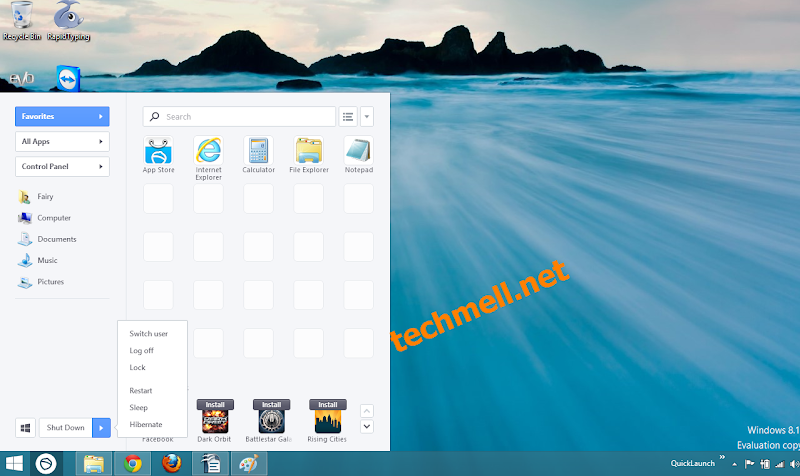
Task: Click the QuickLaunch toolbar label
Action: pyautogui.click(x=692, y=463)
